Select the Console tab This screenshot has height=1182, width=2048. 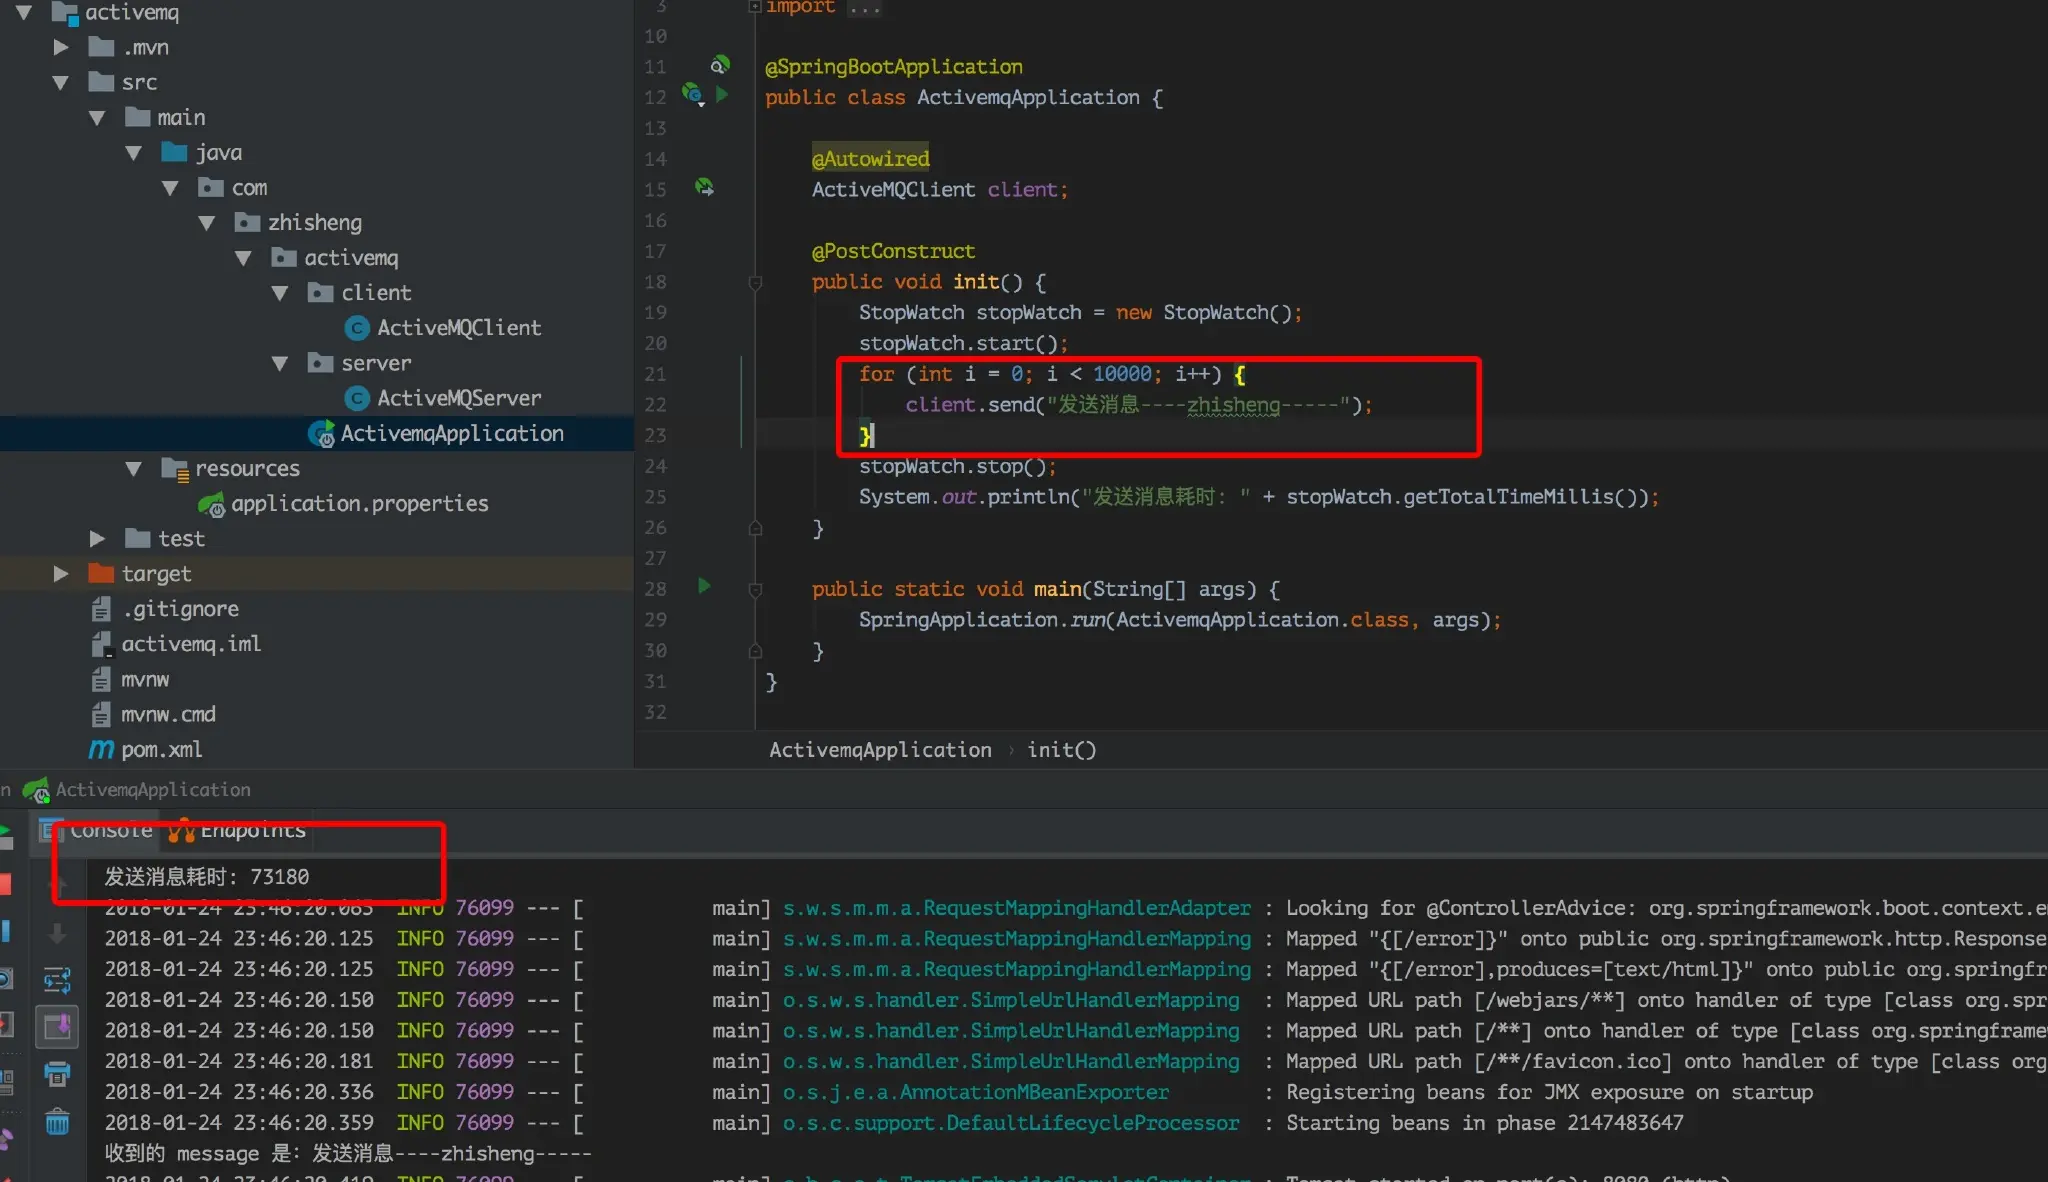click(110, 831)
